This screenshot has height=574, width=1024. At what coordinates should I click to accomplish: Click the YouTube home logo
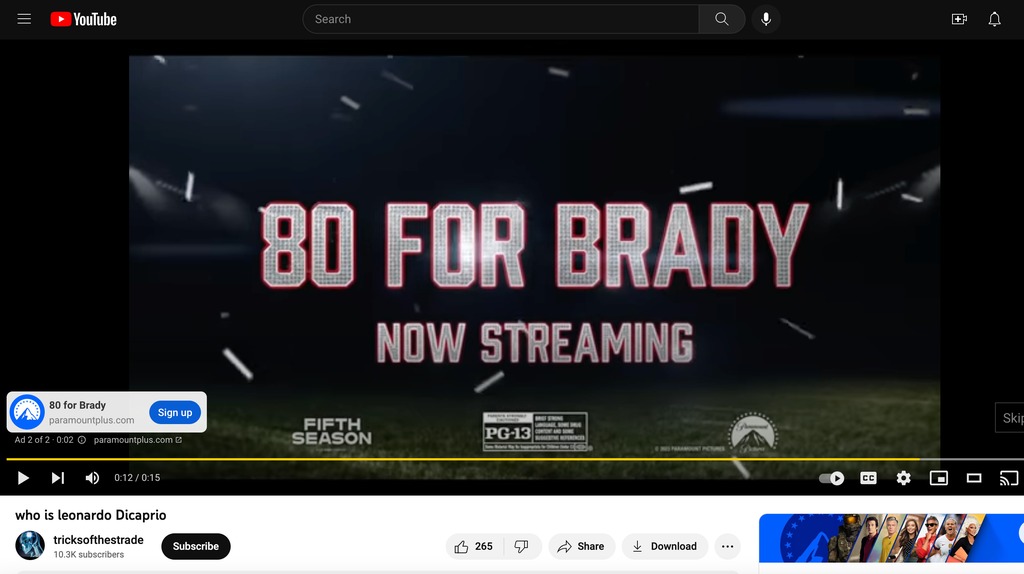pyautogui.click(x=84, y=19)
